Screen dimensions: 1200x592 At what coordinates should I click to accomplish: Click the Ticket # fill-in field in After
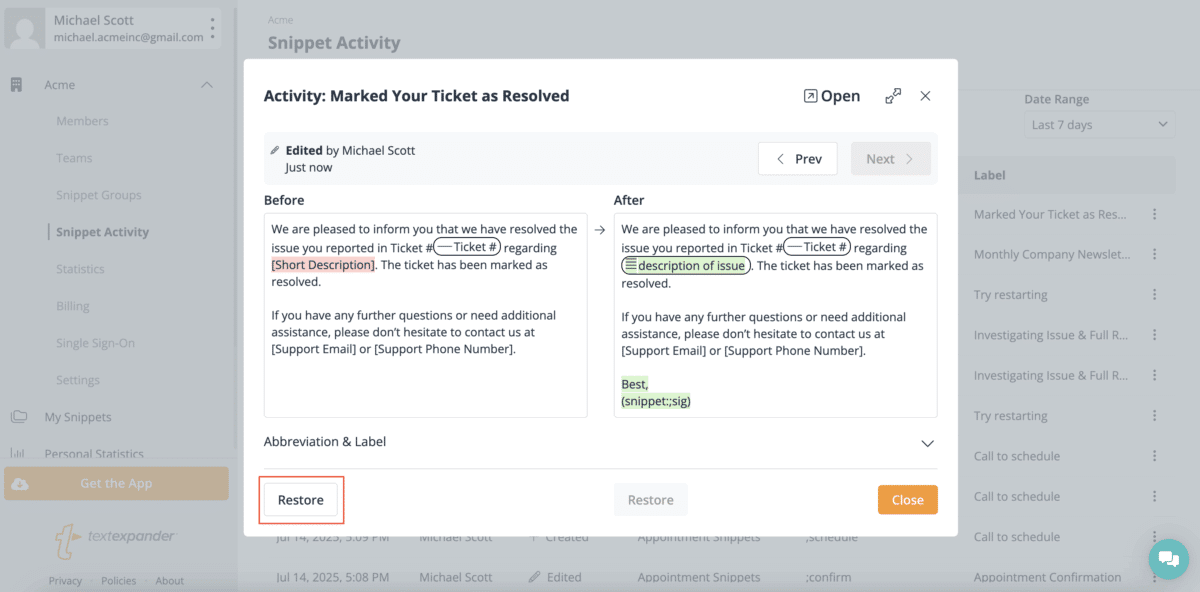pos(817,247)
